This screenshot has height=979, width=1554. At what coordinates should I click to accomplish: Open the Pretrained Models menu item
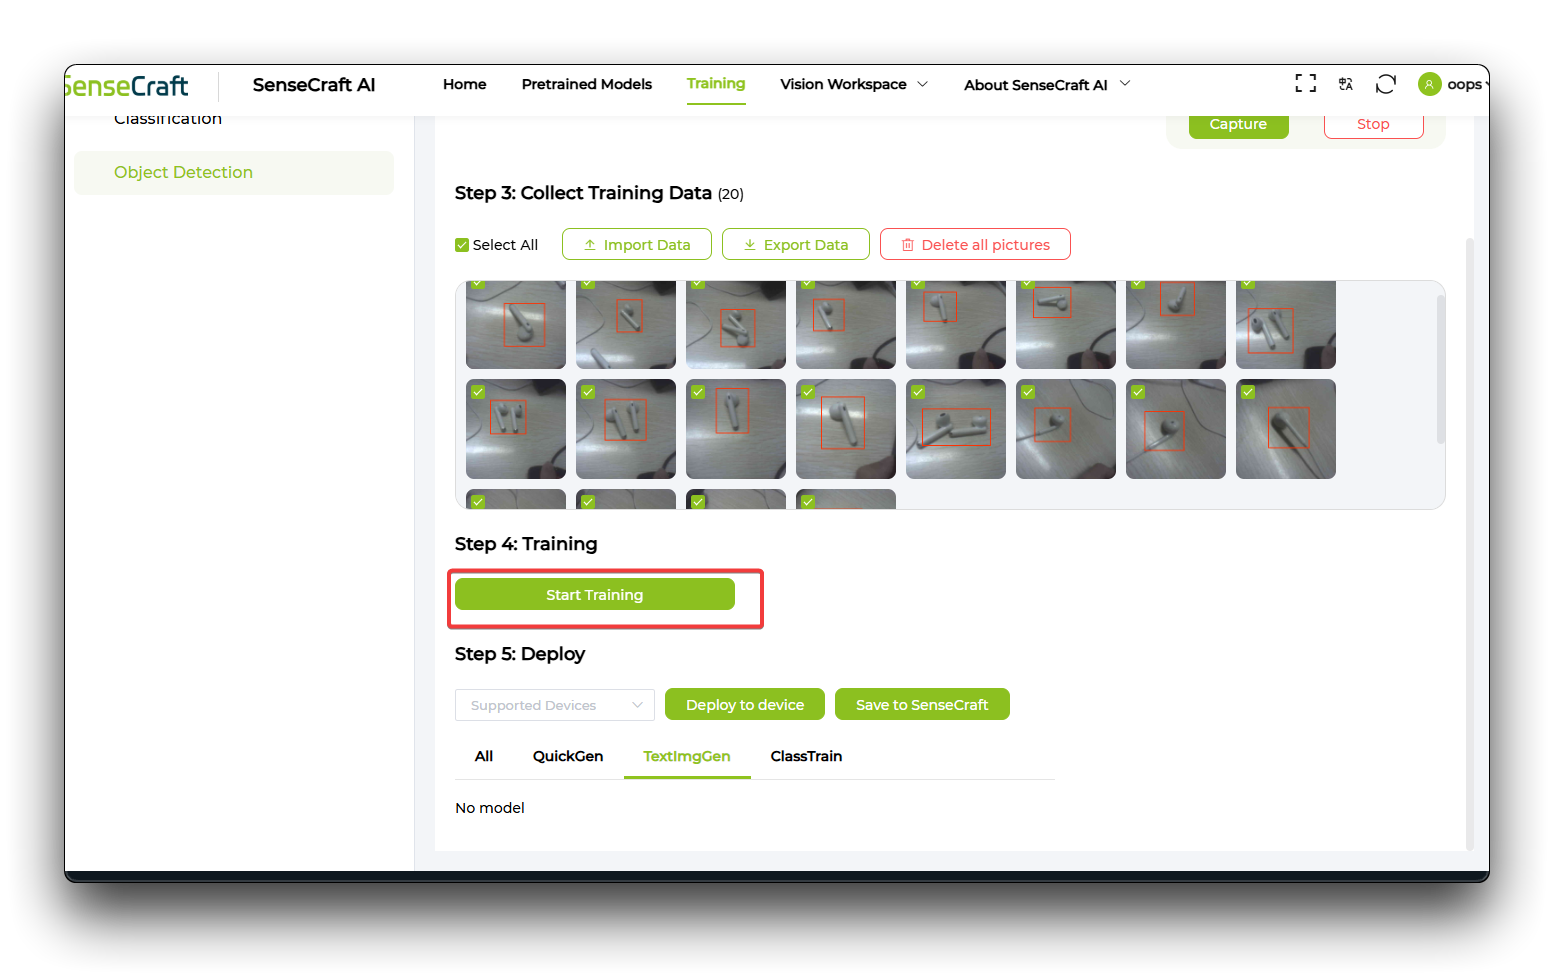pyautogui.click(x=586, y=84)
